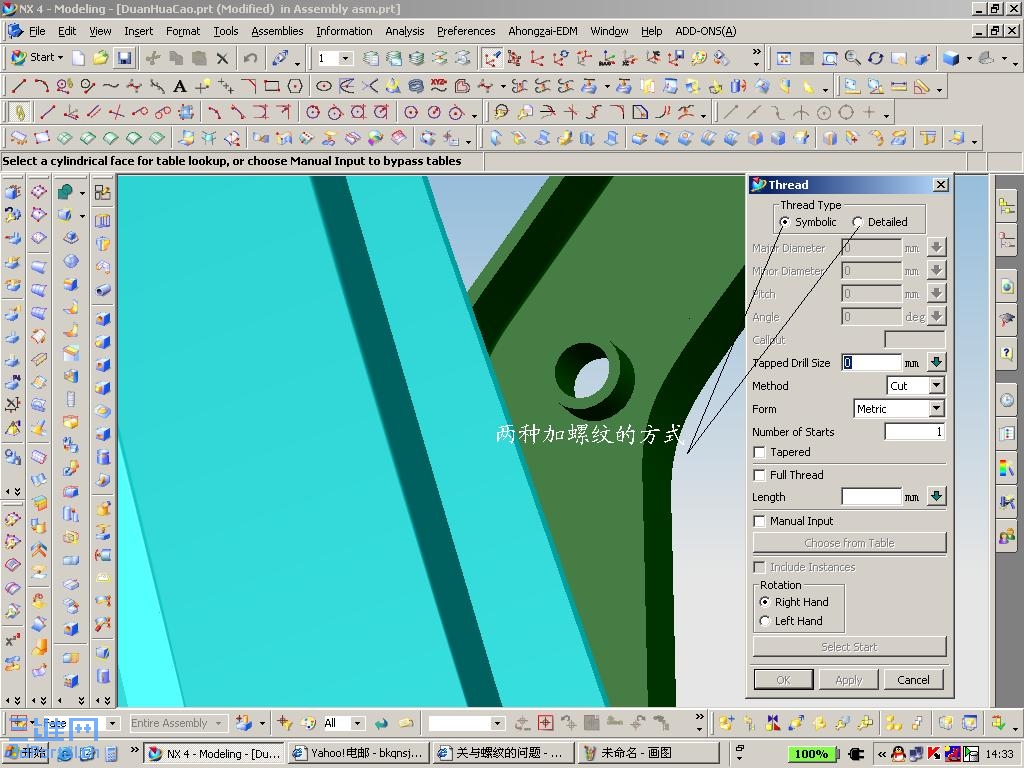Screen dimensions: 1024x768
Task: Click the QQ penguin tray icon
Action: (899, 754)
